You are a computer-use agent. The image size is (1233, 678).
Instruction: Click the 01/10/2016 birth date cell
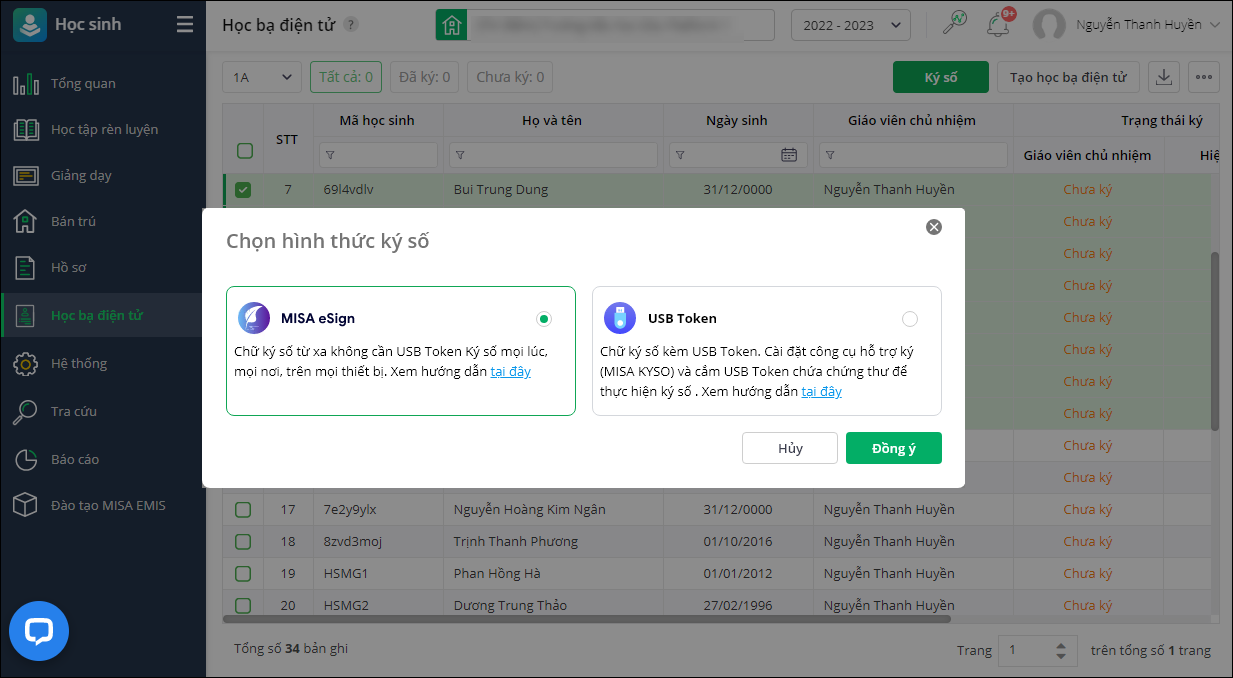[x=736, y=541]
